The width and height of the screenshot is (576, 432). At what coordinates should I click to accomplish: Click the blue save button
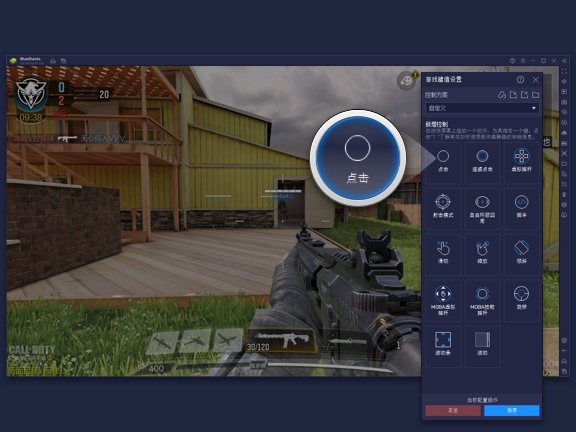(512, 411)
